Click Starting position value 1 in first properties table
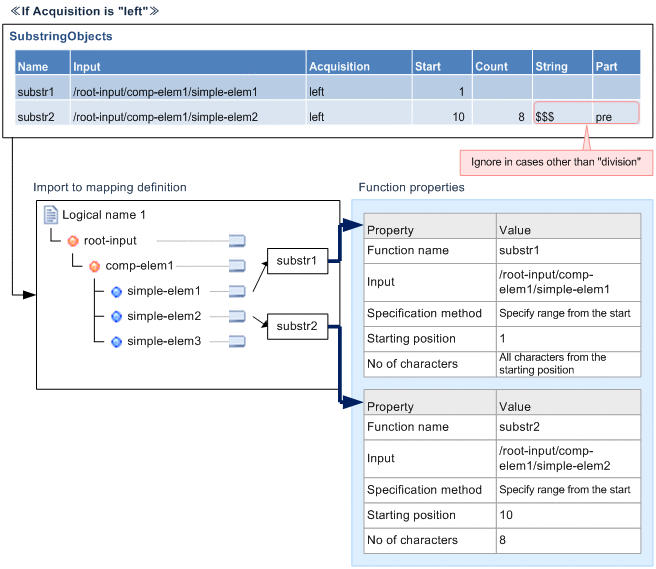The height and width of the screenshot is (569, 656). [568, 338]
